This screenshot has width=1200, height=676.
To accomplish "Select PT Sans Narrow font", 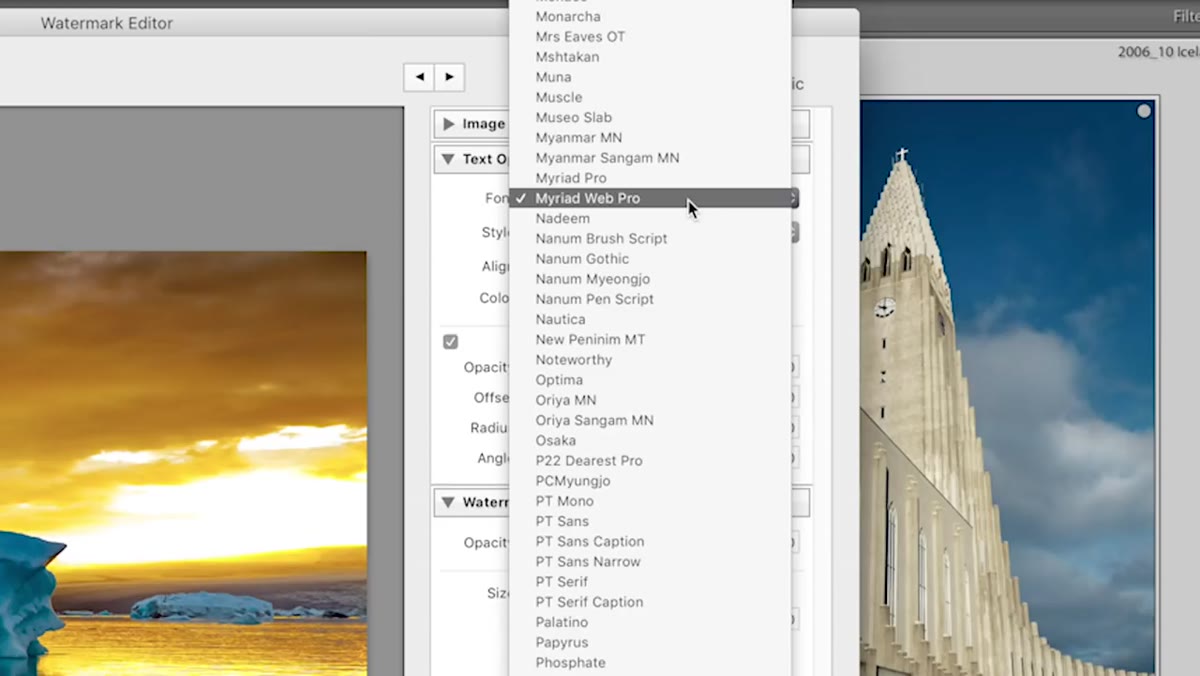I will point(650,561).
